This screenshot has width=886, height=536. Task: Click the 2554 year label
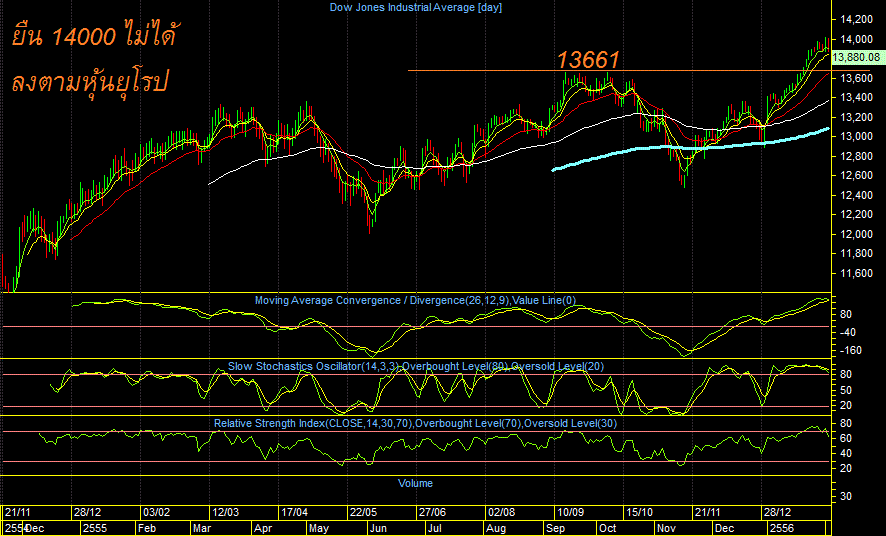(12, 529)
